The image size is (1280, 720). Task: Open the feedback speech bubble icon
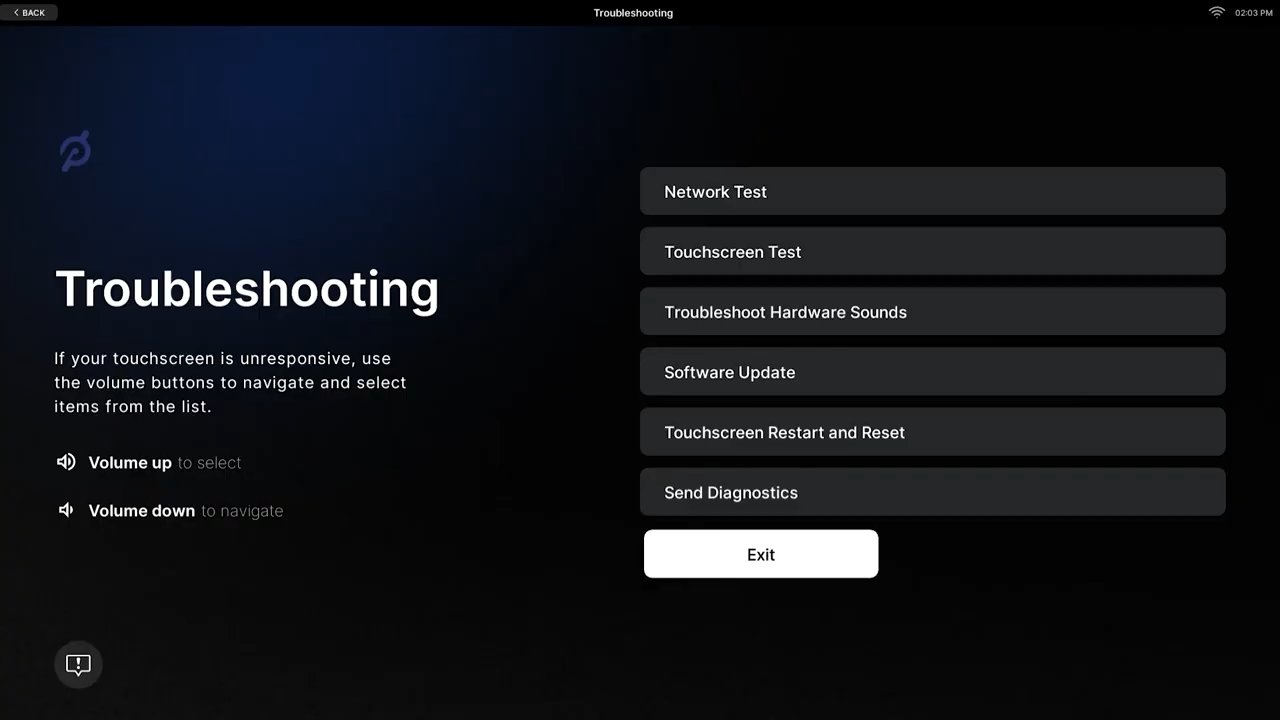[78, 664]
